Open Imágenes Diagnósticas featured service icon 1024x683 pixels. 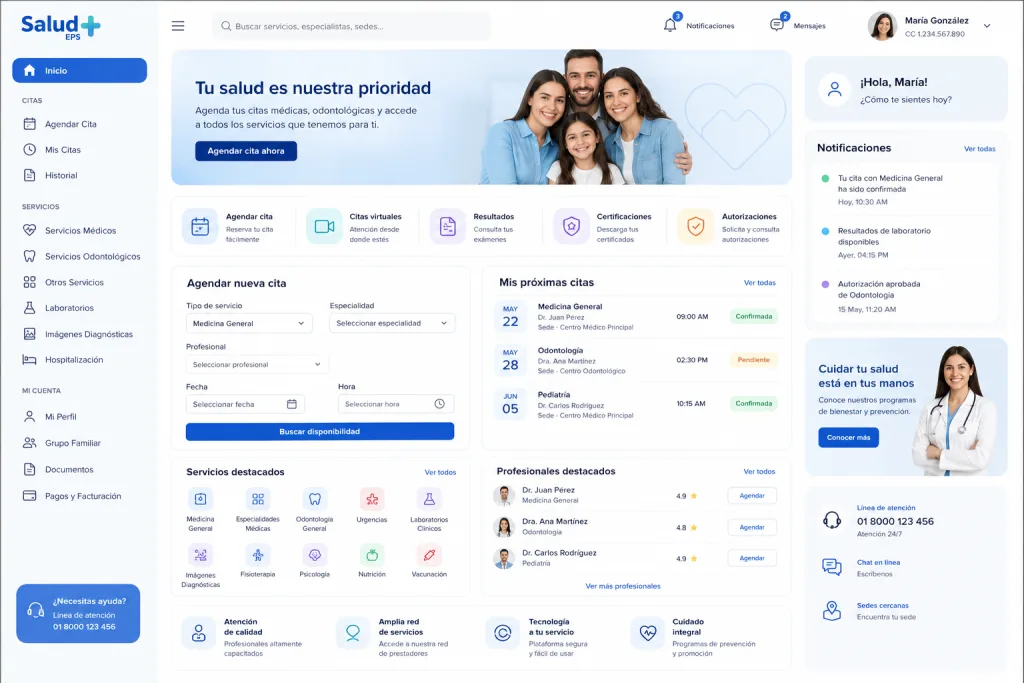coord(200,555)
